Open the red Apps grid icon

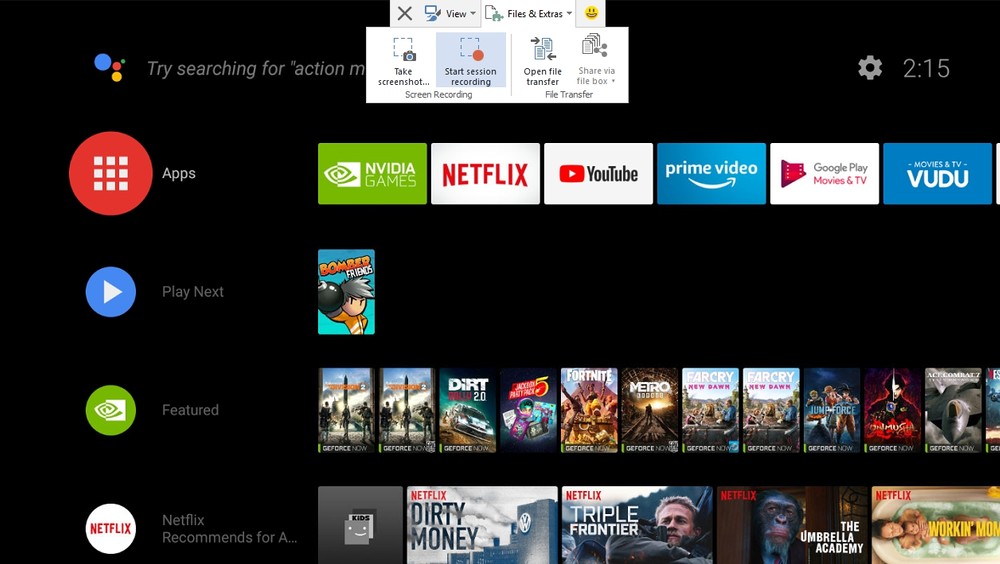pos(111,173)
